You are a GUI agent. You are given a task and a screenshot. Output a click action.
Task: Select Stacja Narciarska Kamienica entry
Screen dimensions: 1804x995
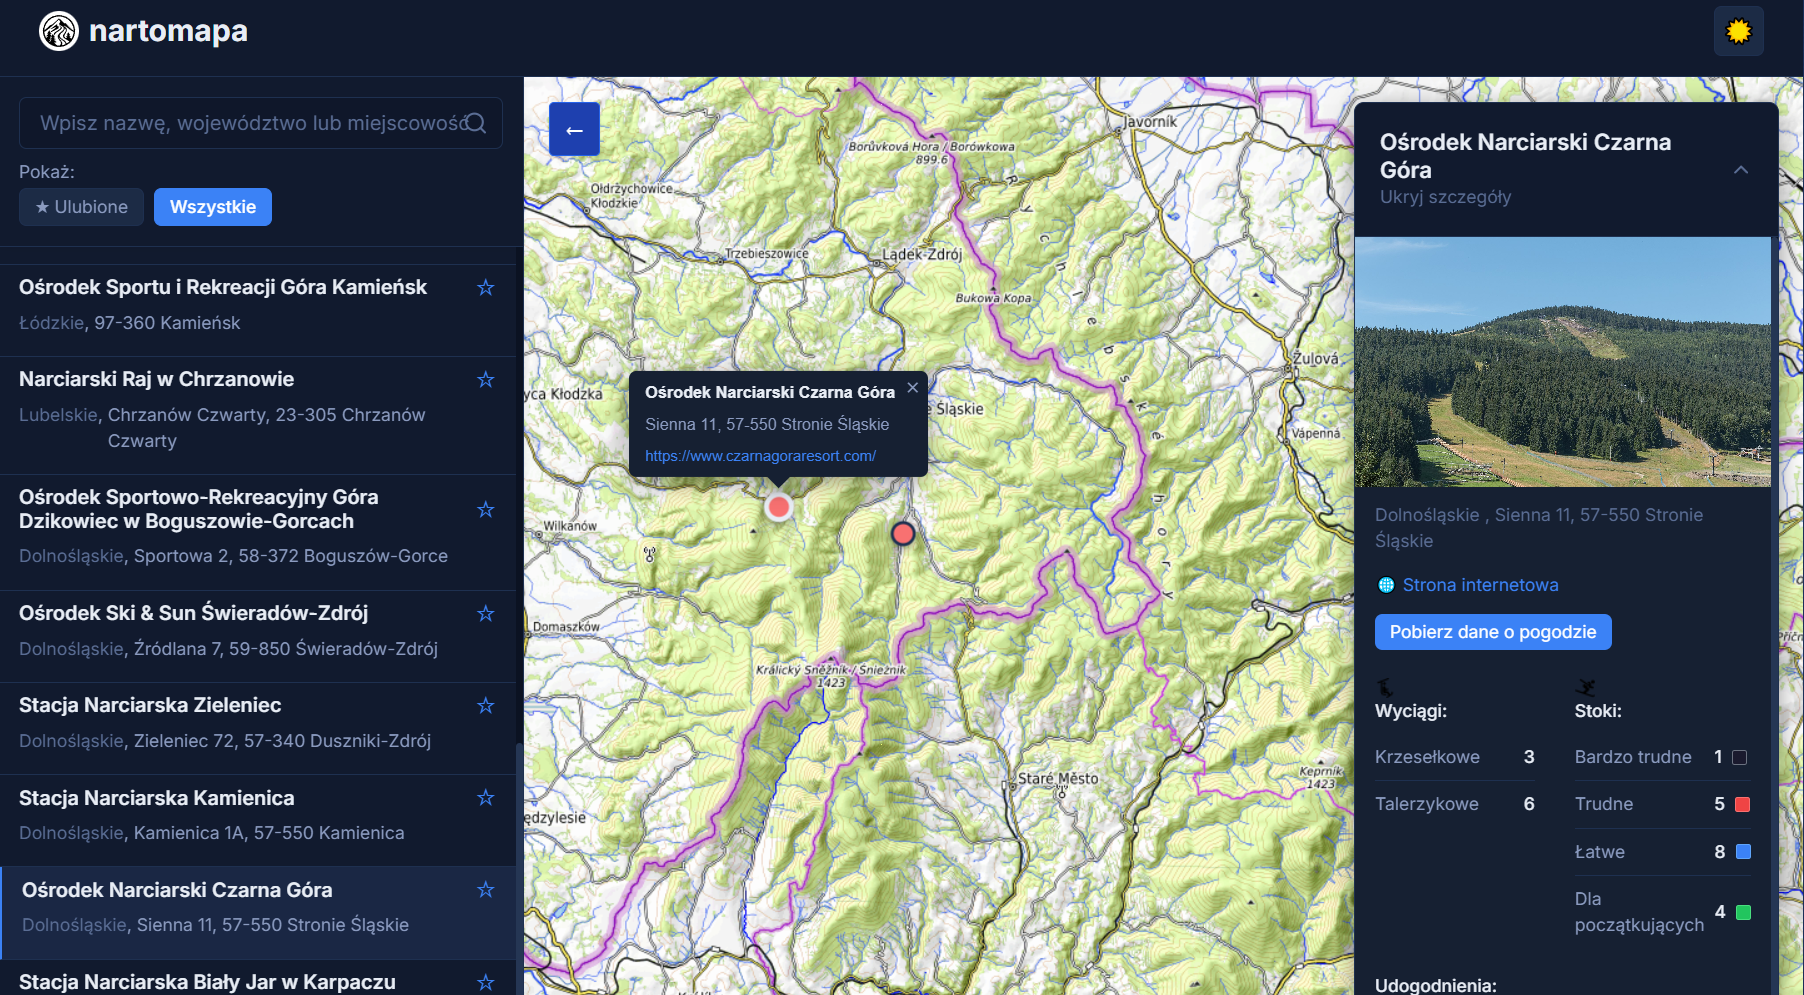click(x=258, y=820)
